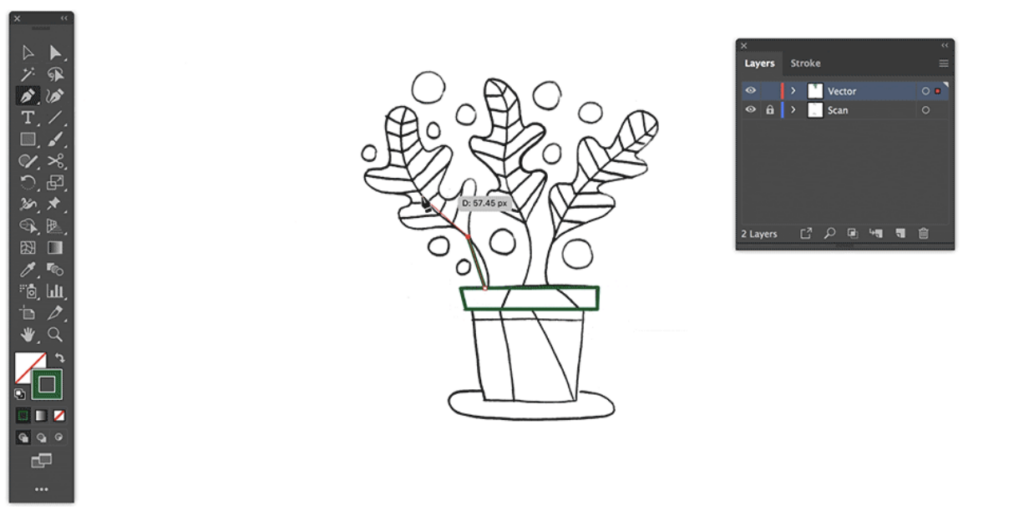Pick the Zoom tool in the toolbar

point(55,334)
